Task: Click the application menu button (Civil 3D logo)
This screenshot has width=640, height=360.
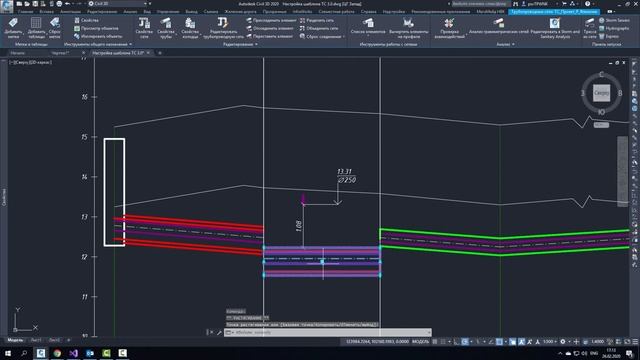Action: coord(7,7)
